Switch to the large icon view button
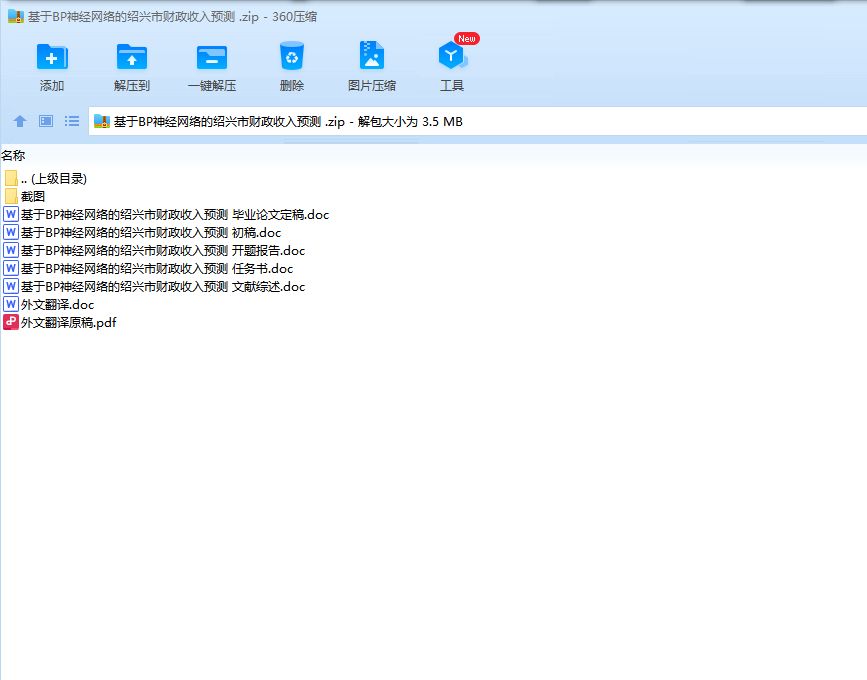The height and width of the screenshot is (680, 867). [46, 121]
